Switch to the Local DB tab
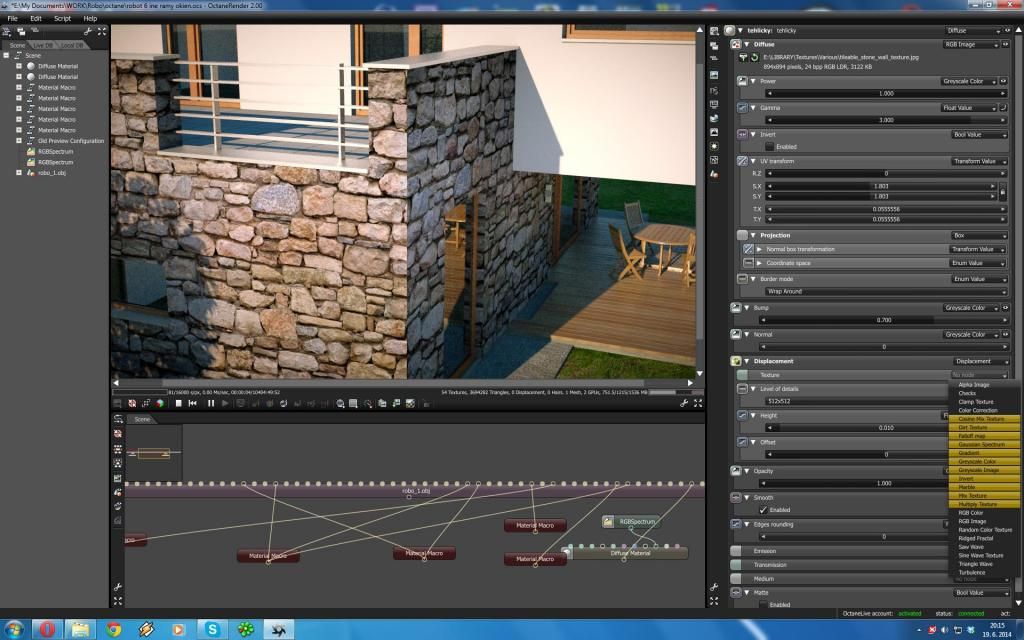The image size is (1024, 640). point(72,46)
